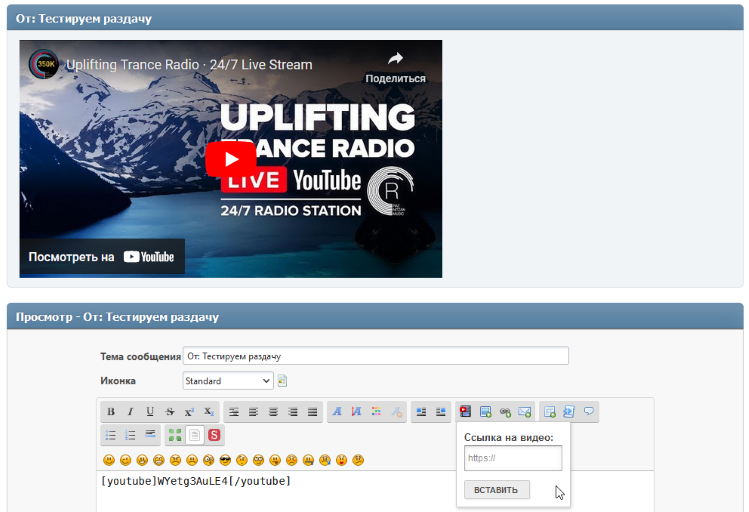Open the font face dropdown icon
749x512 pixels.
(337, 411)
